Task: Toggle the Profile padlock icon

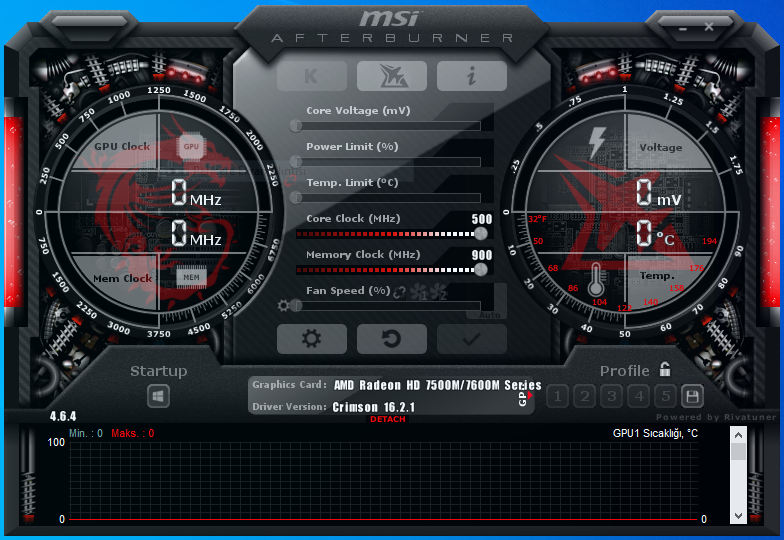Action: click(664, 370)
